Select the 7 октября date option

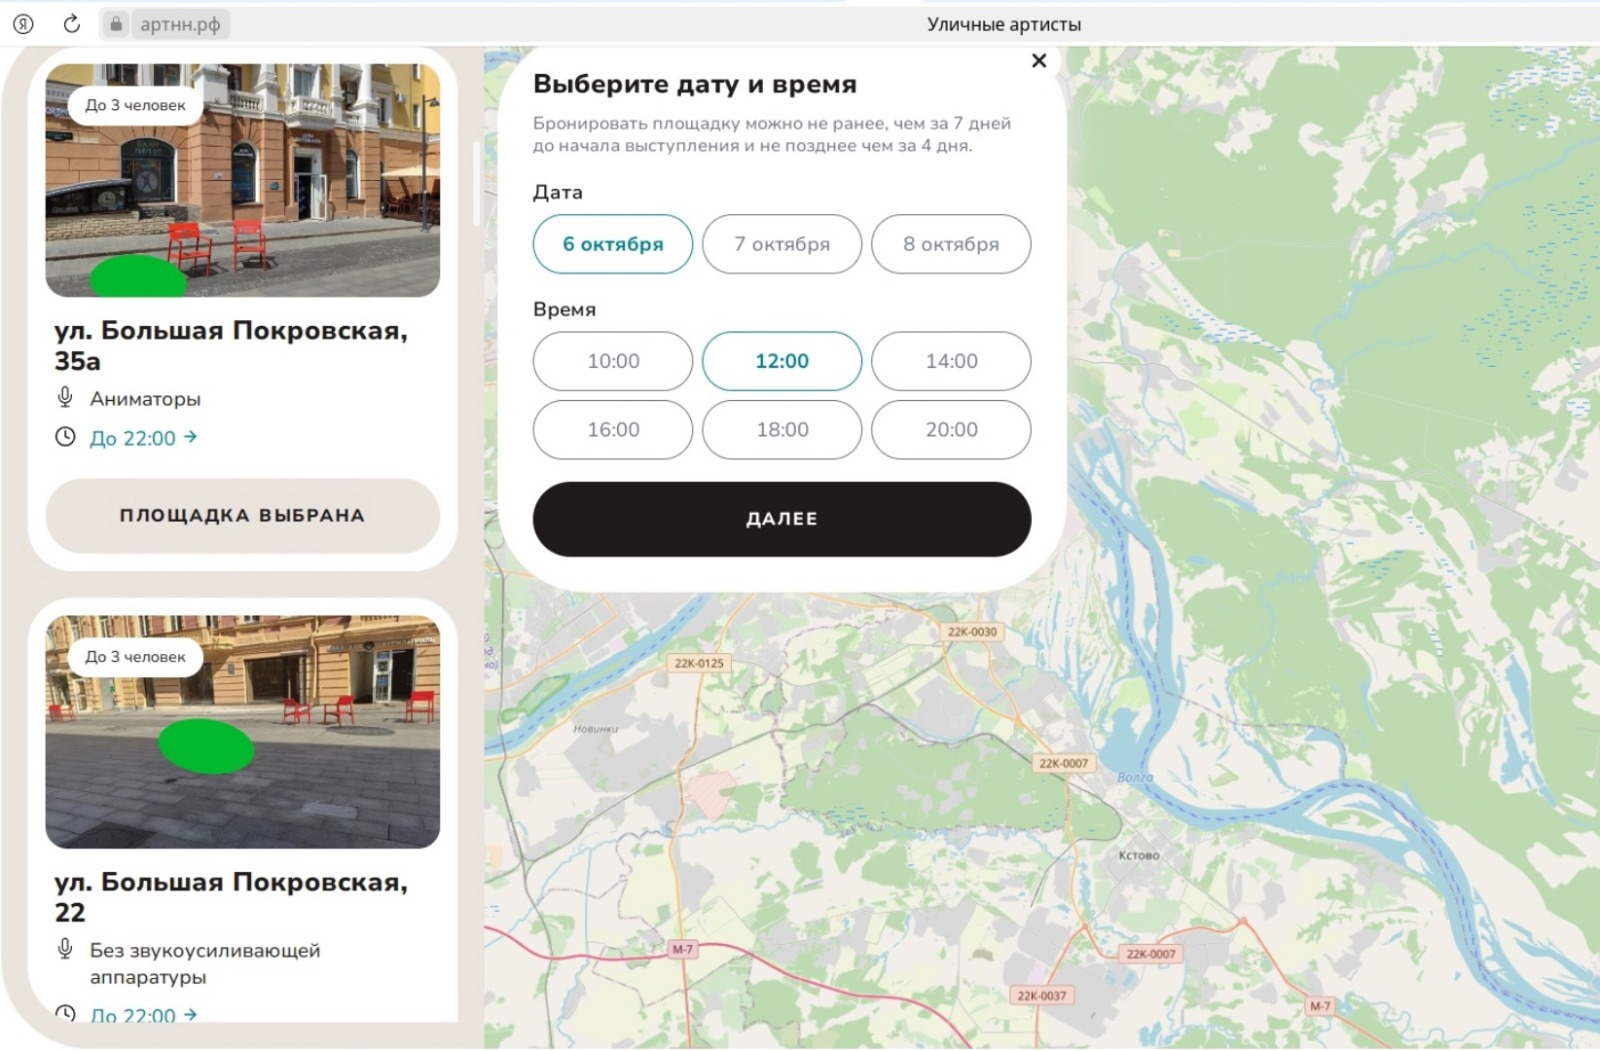781,244
